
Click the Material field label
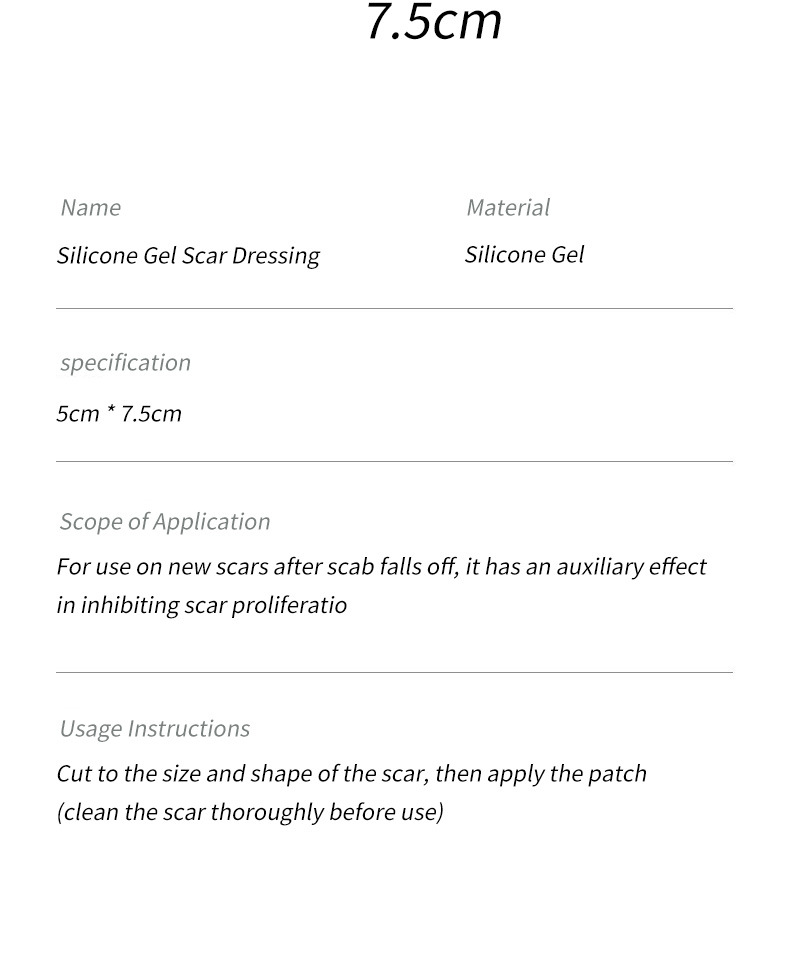(507, 208)
